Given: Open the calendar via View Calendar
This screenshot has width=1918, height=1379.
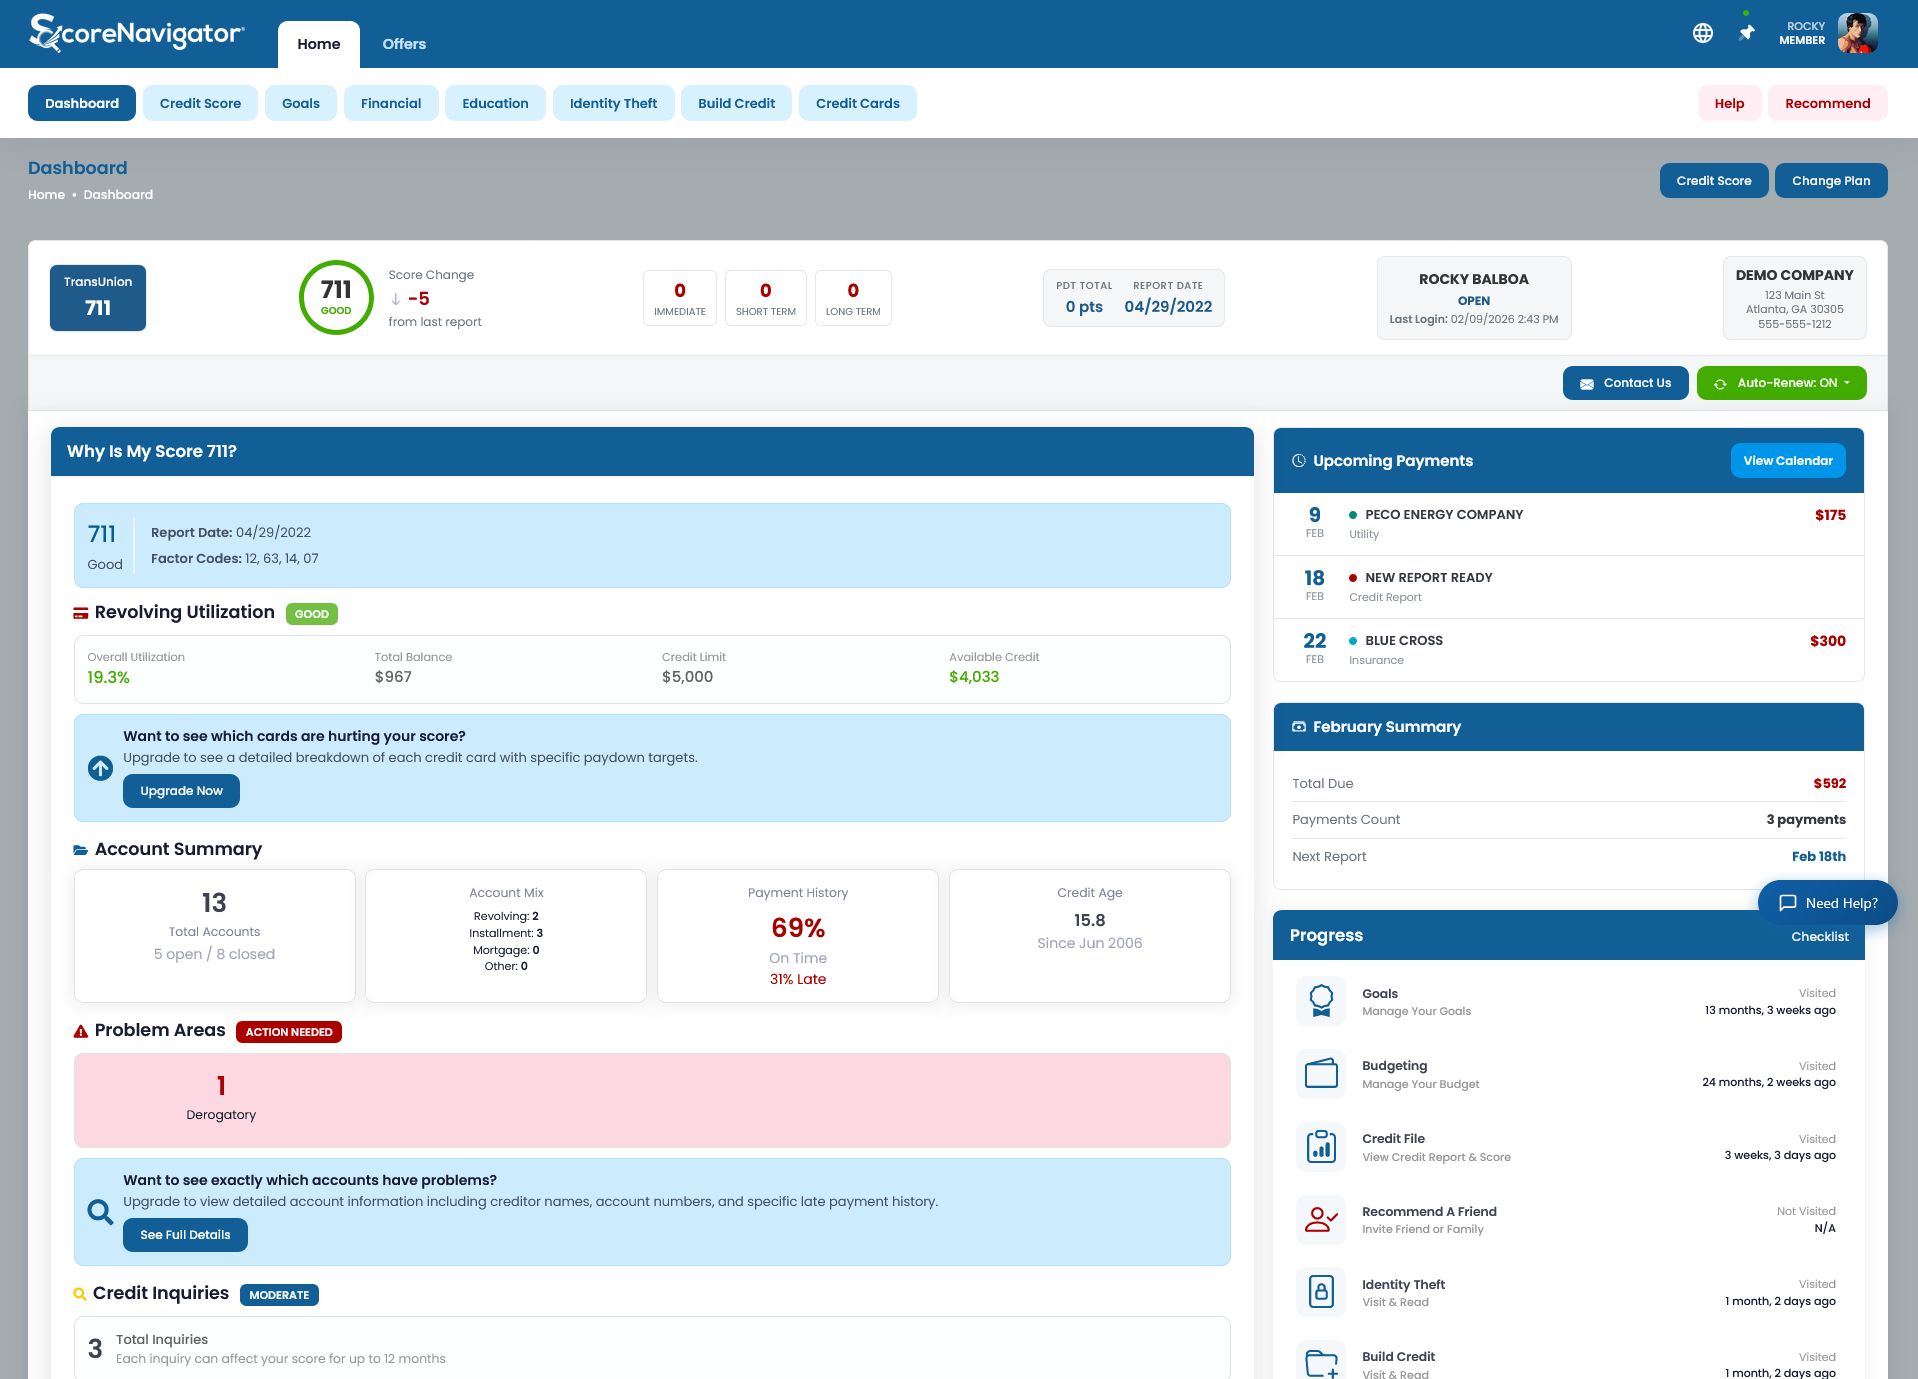Looking at the screenshot, I should click(1788, 460).
